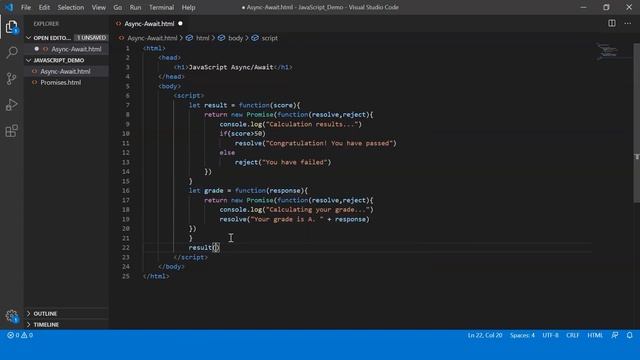Open the File menu
Image resolution: width=640 pixels, height=360 pixels.
pyautogui.click(x=26, y=7)
